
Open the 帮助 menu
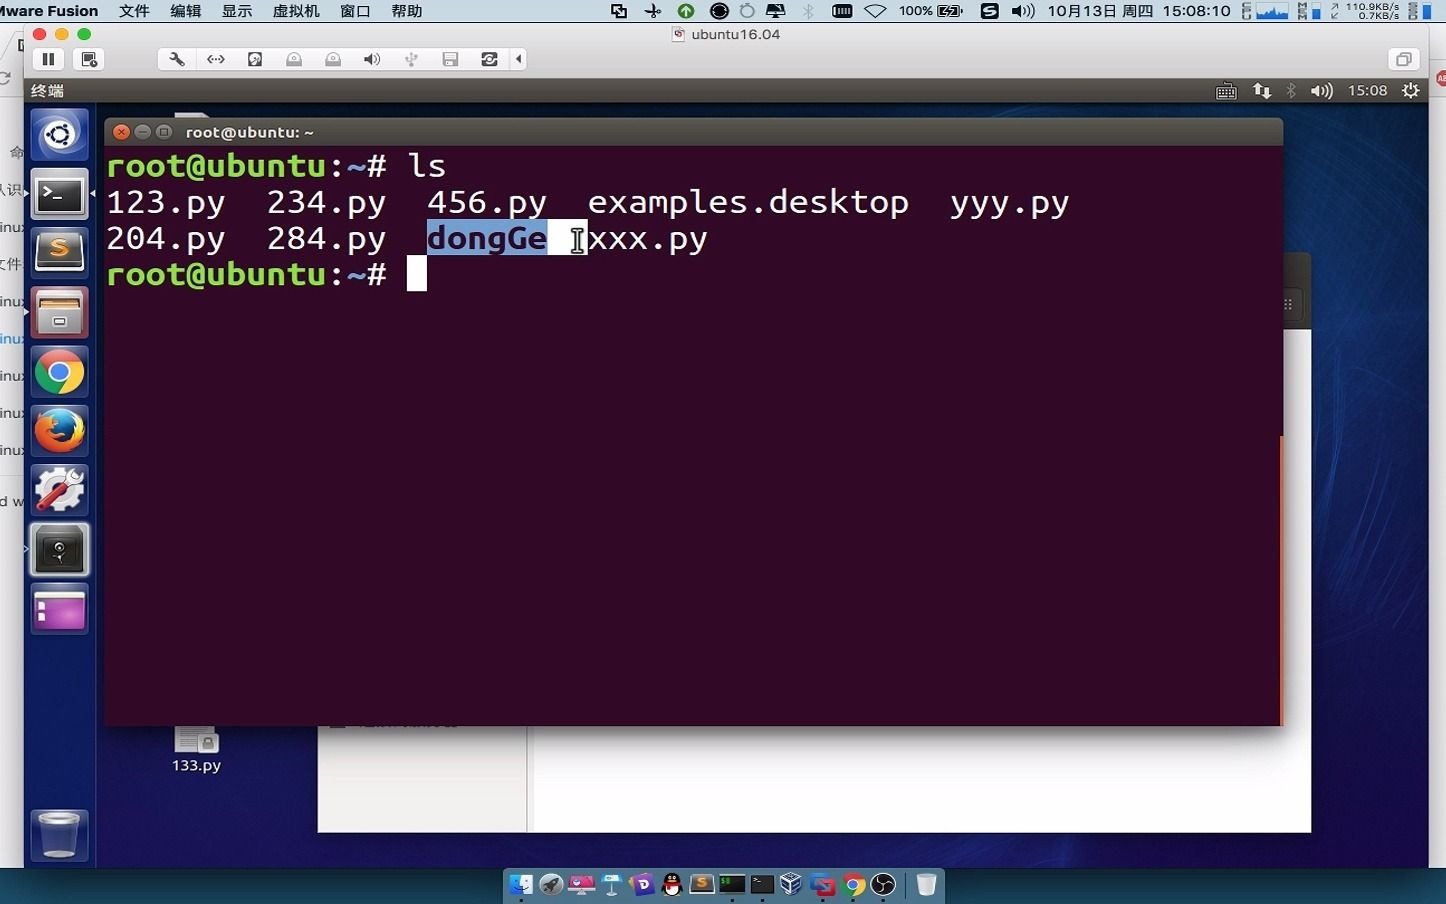[407, 11]
